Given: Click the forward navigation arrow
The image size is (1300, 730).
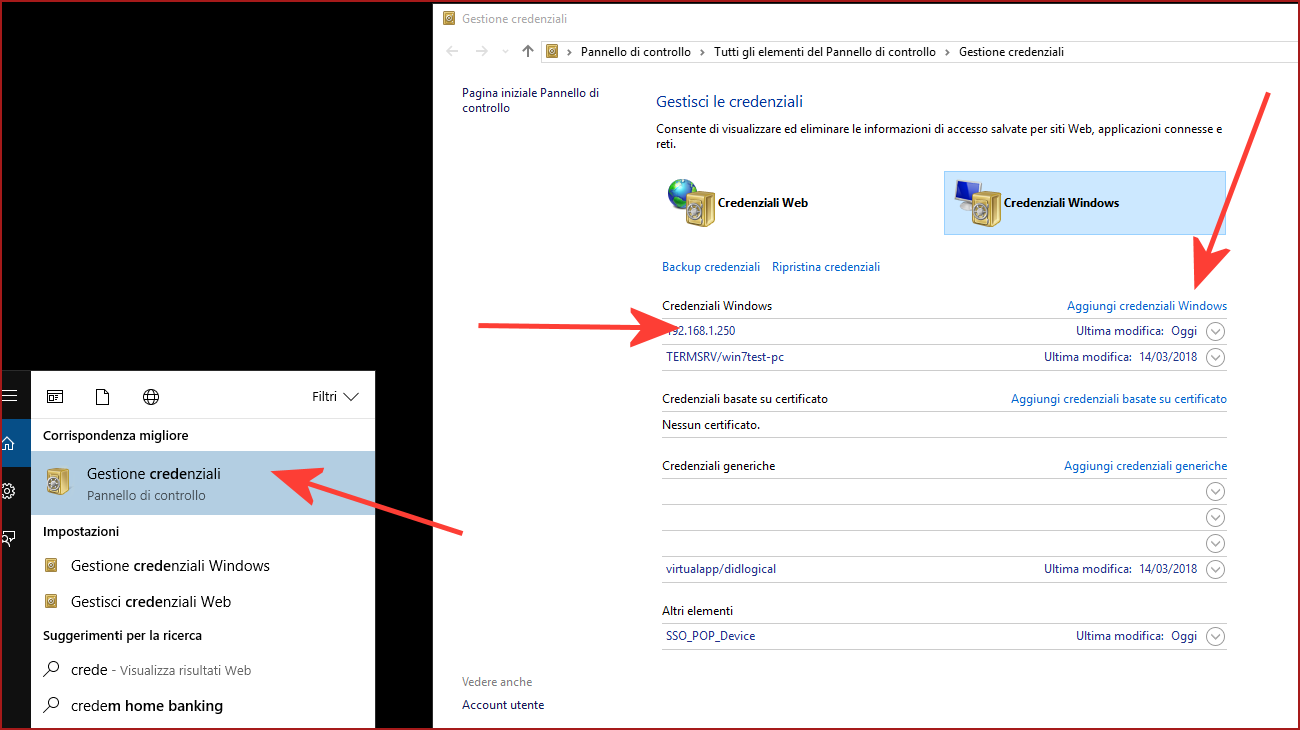Looking at the screenshot, I should (482, 51).
